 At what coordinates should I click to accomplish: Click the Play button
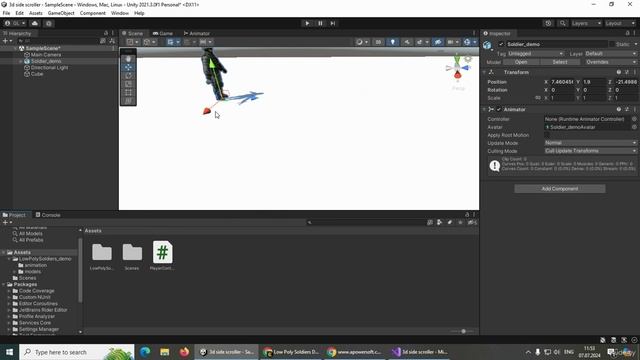307,23
